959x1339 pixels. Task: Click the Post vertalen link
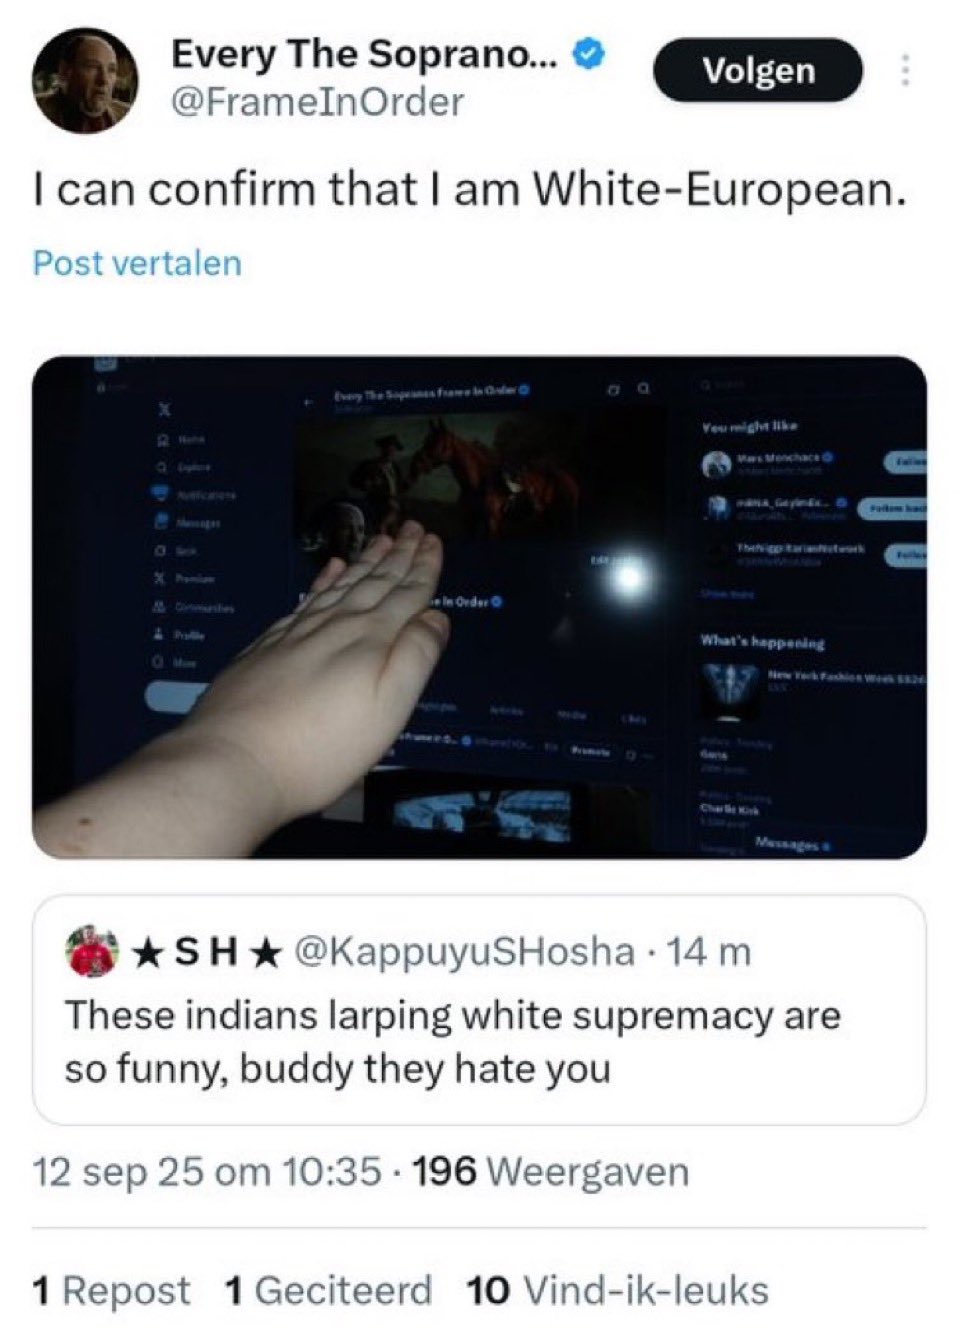137,263
